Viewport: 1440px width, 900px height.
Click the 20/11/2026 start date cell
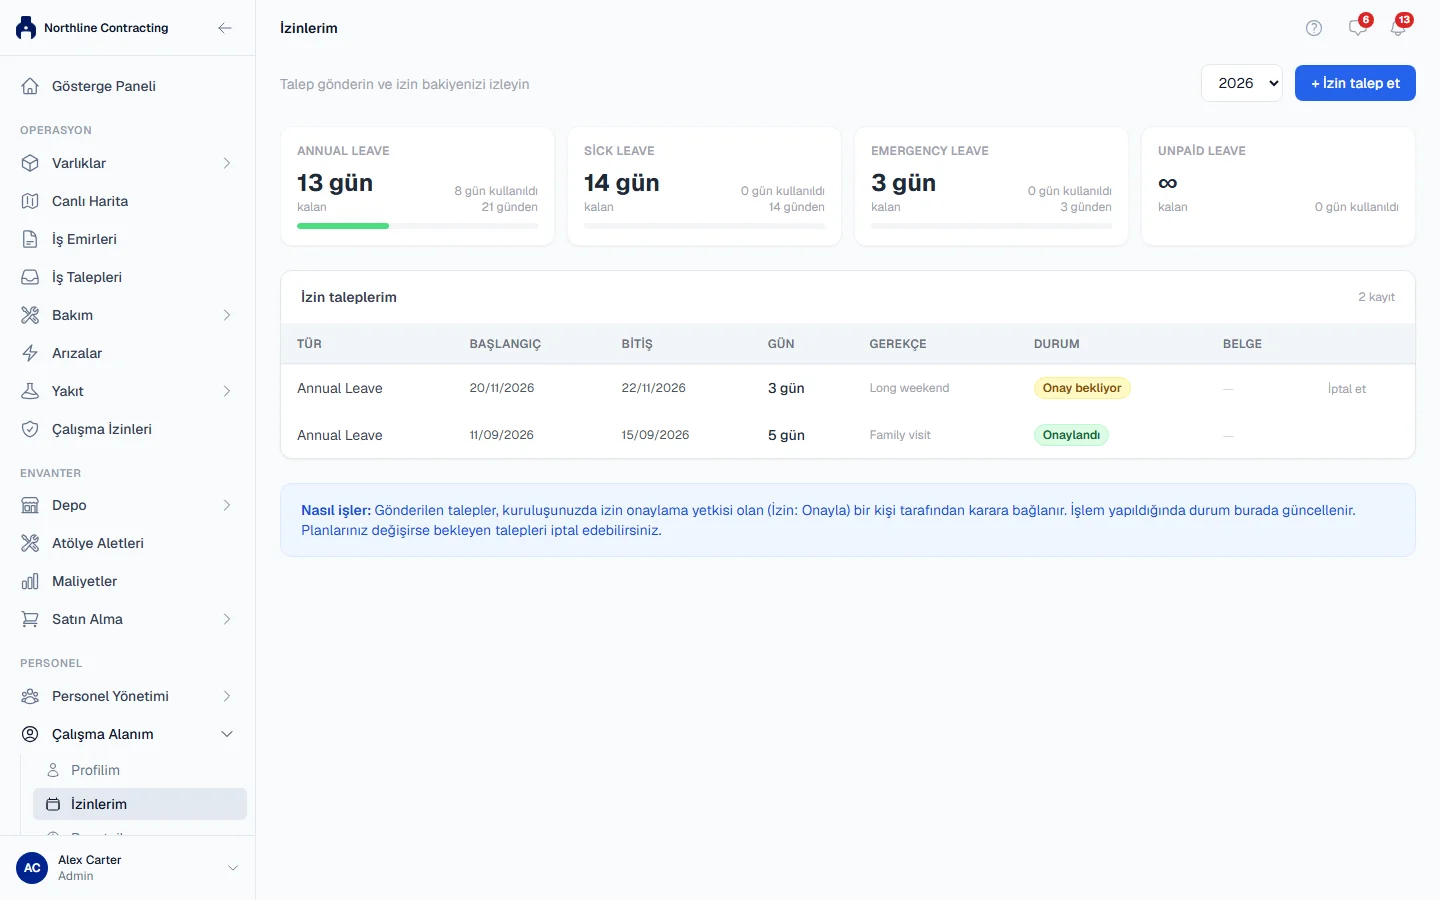(502, 388)
